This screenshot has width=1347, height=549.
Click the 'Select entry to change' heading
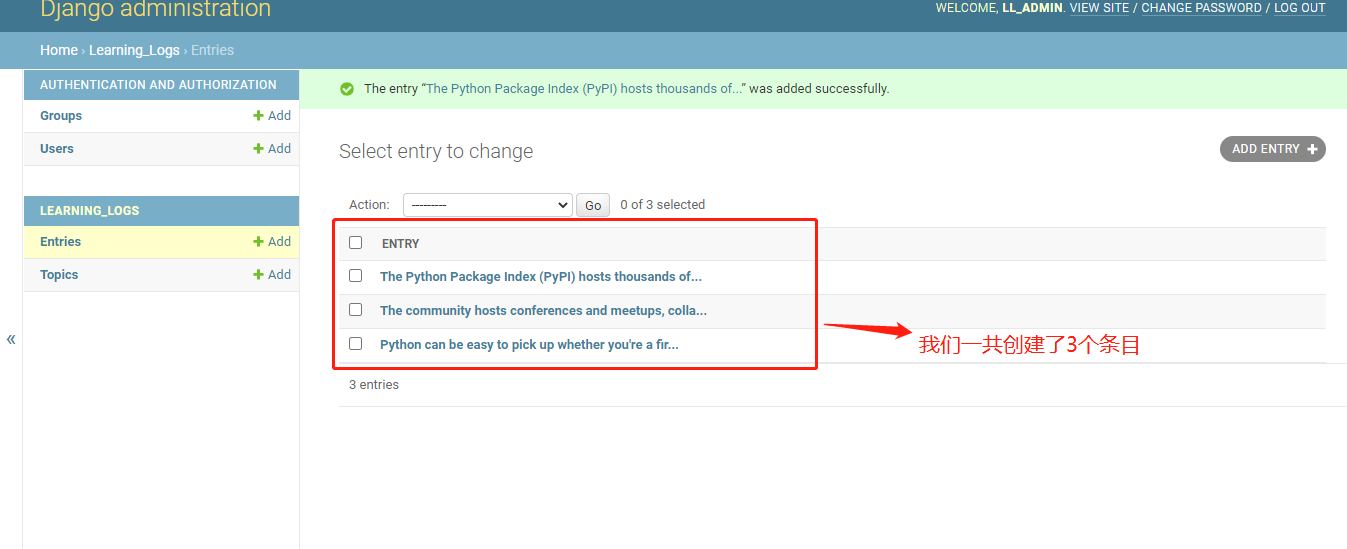coord(436,152)
